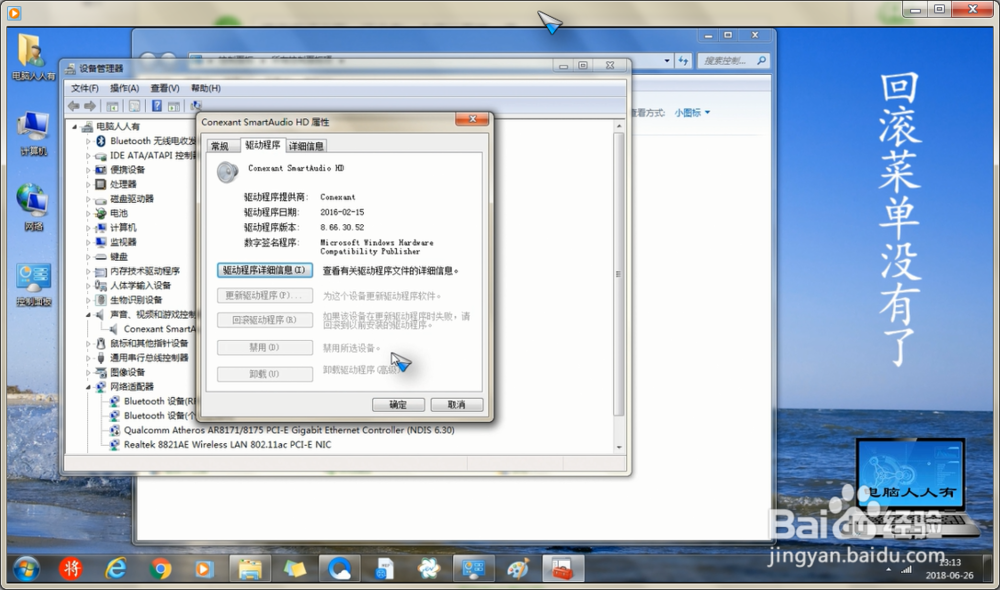The width and height of the screenshot is (1000, 590).
Task: Open the 帮助(H) menu
Action: tap(205, 88)
